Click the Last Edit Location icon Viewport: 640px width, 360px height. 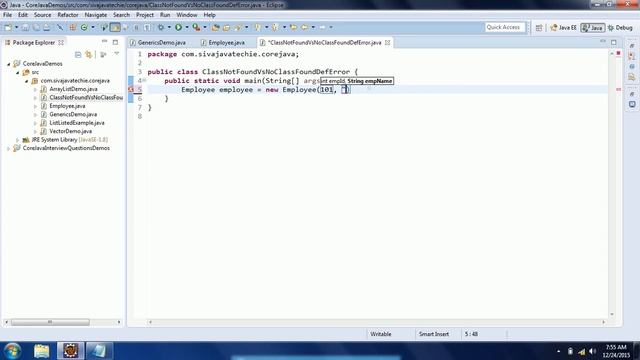(x=293, y=27)
